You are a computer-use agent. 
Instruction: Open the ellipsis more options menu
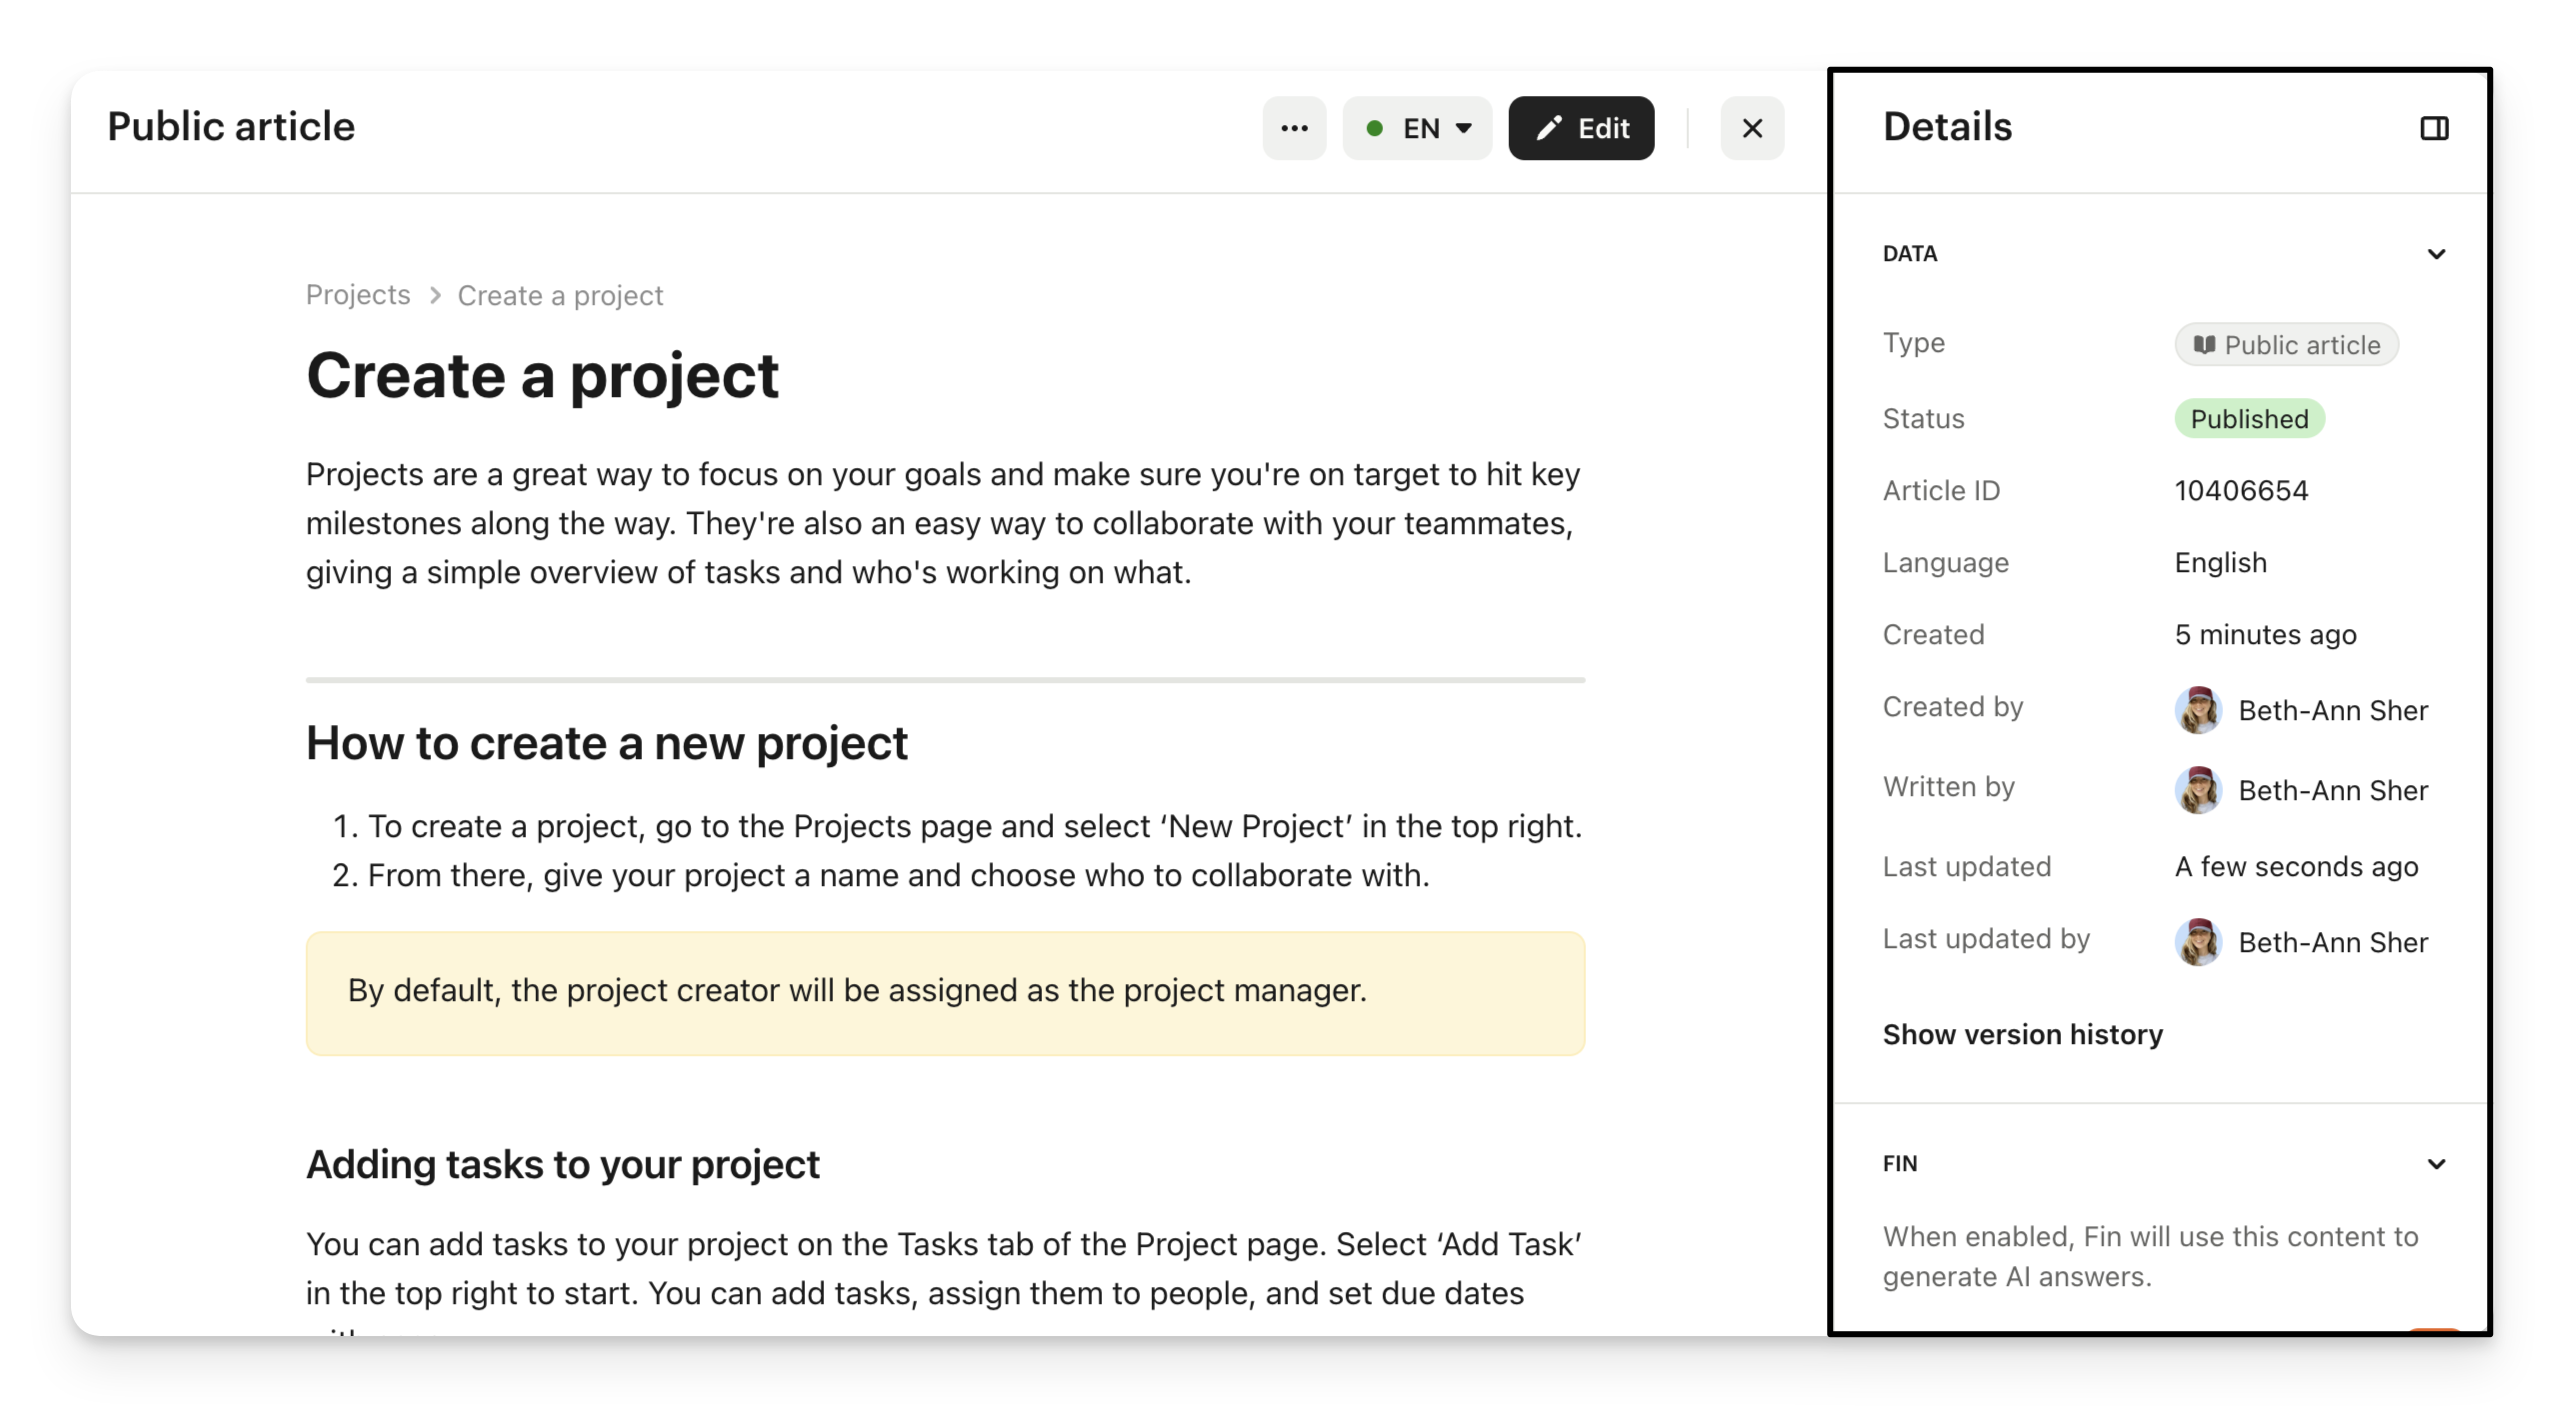[x=1294, y=128]
